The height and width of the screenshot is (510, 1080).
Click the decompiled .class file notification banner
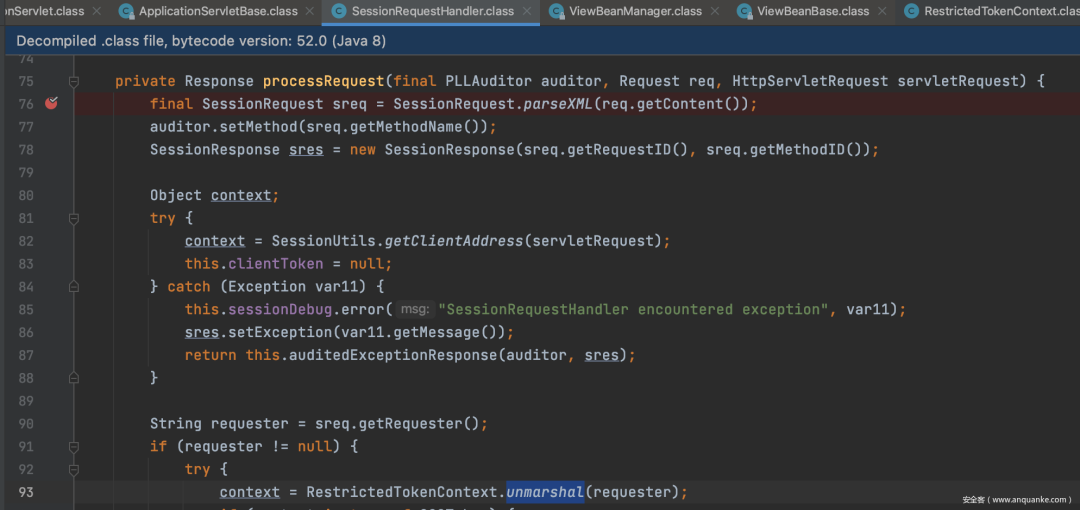540,41
